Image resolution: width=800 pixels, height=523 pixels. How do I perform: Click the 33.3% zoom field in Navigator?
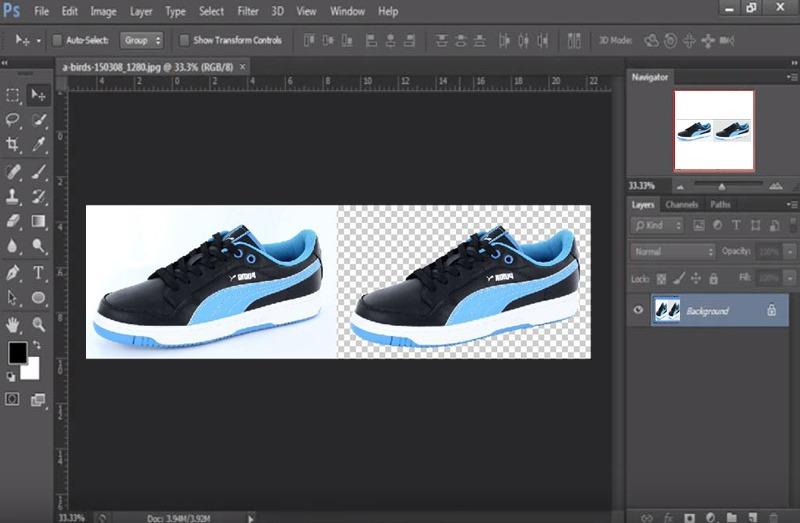641,186
